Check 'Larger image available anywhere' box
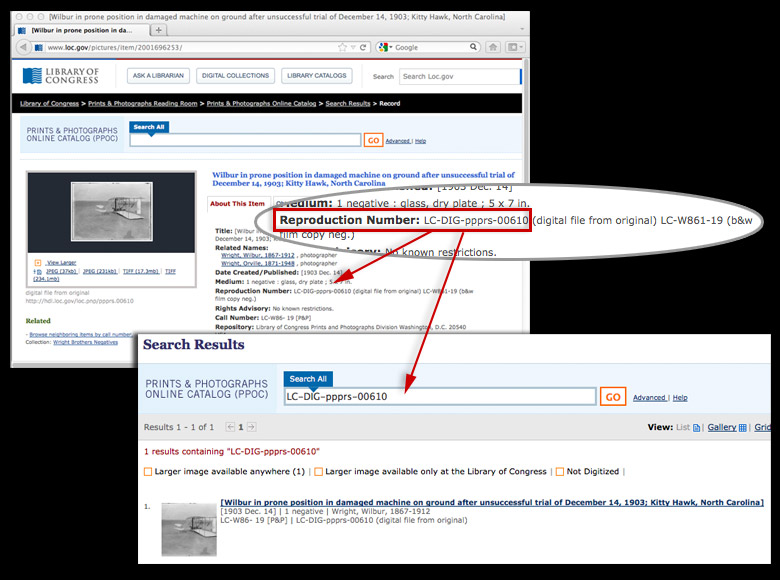This screenshot has height=580, width=780. pos(149,471)
